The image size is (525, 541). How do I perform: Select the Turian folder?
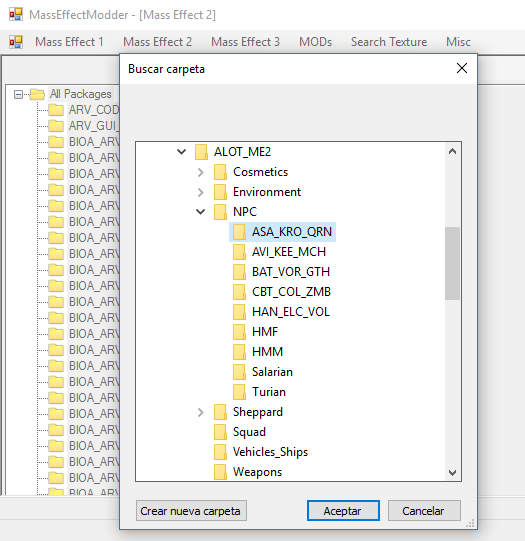[x=269, y=392]
